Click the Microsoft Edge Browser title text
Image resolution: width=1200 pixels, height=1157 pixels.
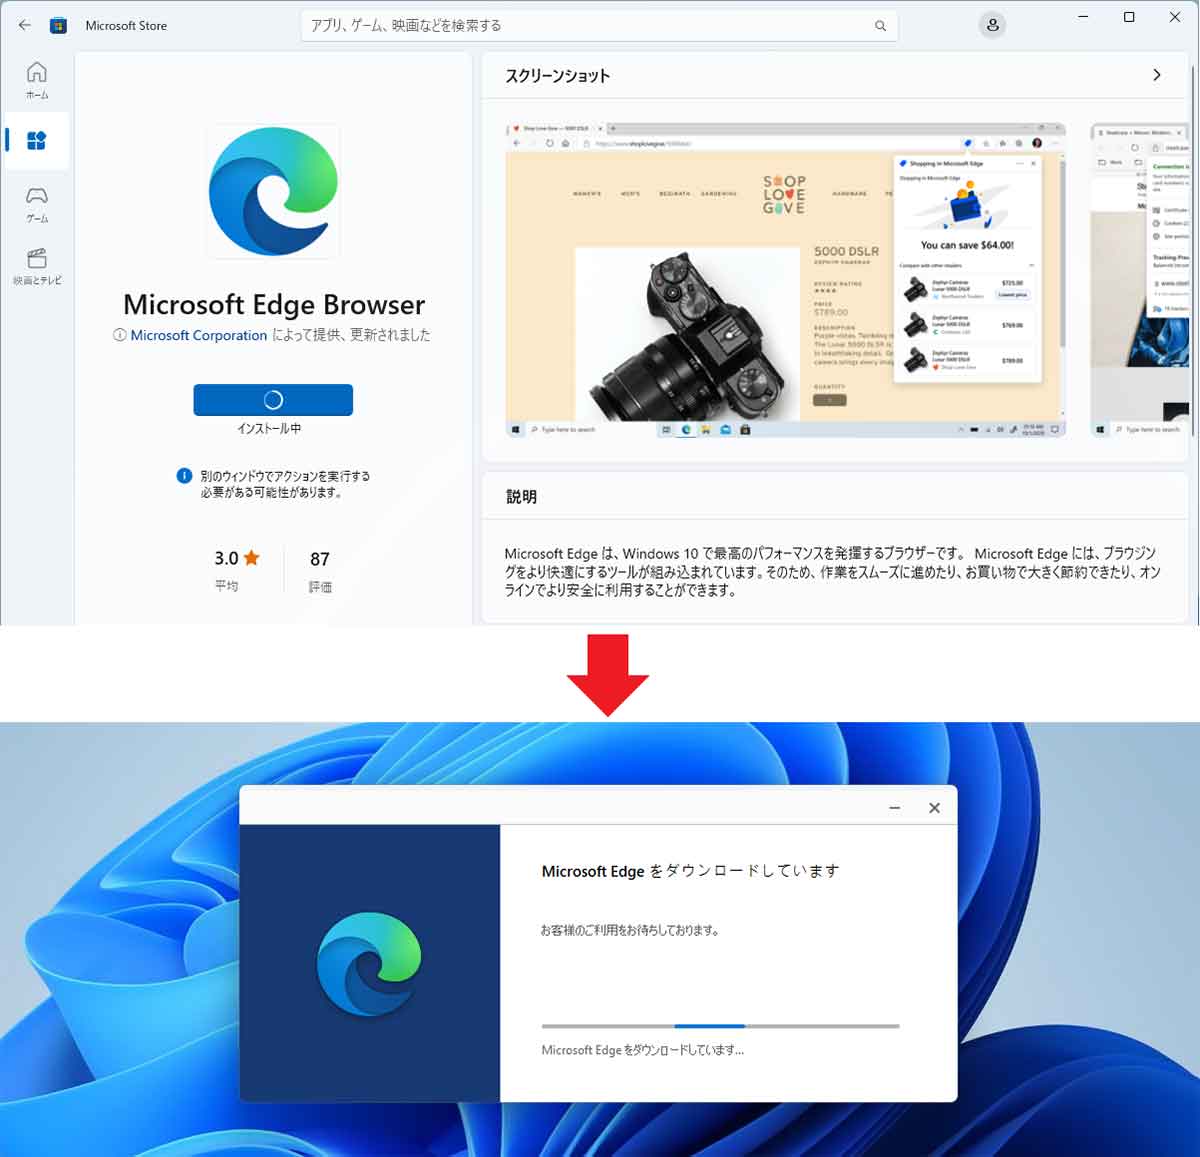pyautogui.click(x=274, y=304)
